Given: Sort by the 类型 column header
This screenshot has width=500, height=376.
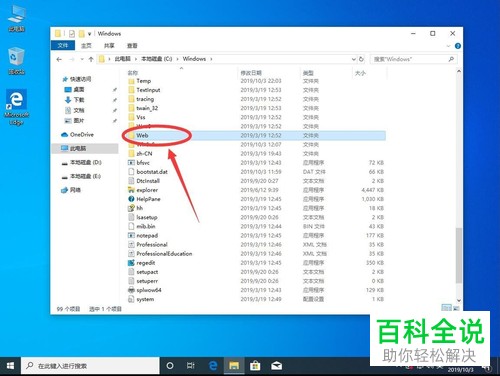Looking at the screenshot, I should pos(308,73).
